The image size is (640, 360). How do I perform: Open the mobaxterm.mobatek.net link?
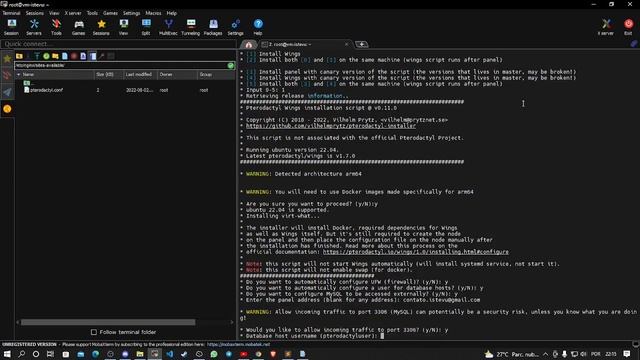coord(238,344)
